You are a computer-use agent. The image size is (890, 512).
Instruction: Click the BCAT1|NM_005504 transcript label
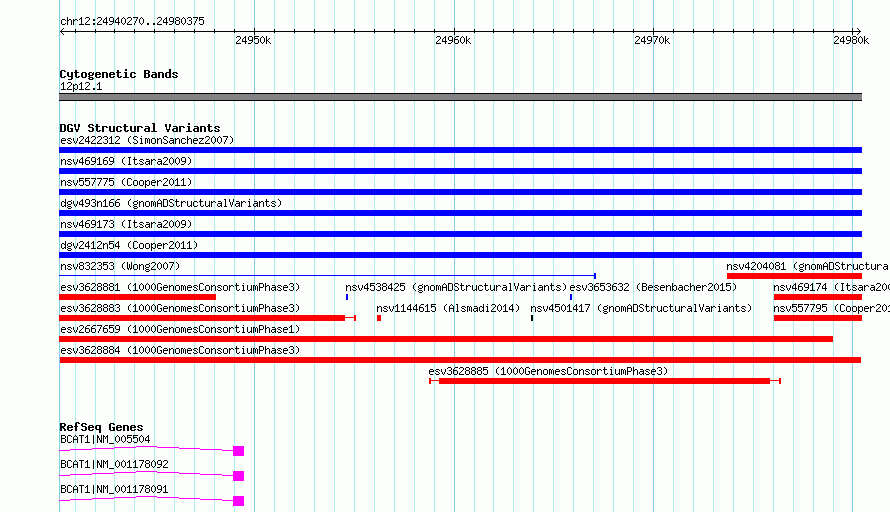pyautogui.click(x=105, y=439)
